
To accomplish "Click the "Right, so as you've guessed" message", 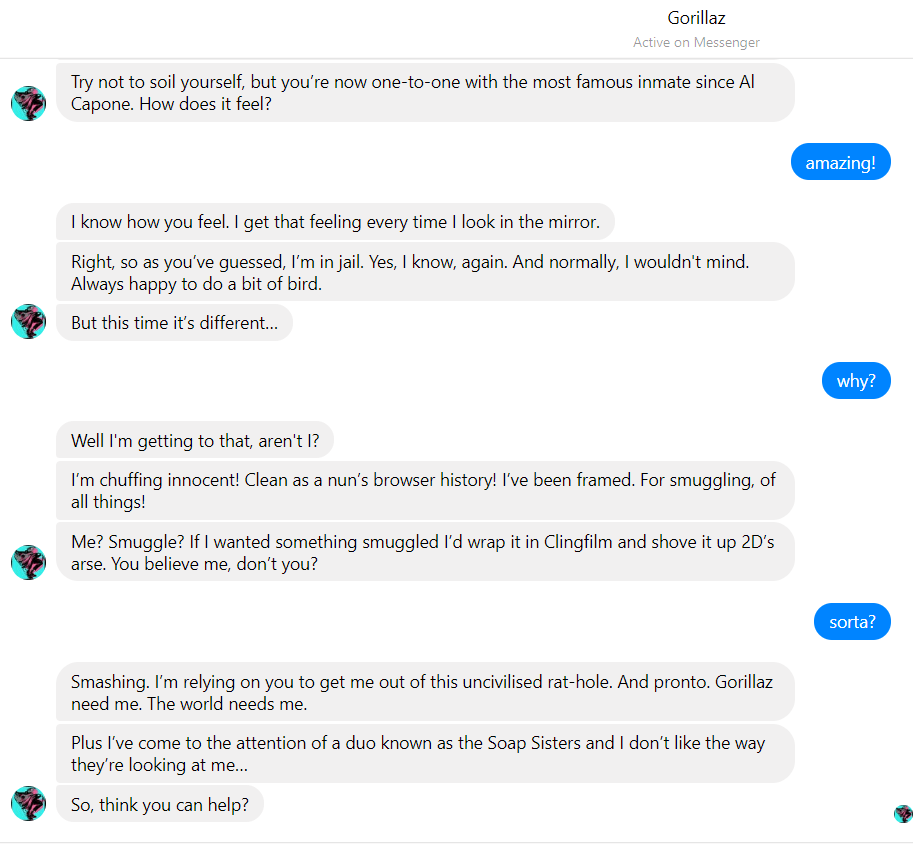I will pyautogui.click(x=425, y=272).
